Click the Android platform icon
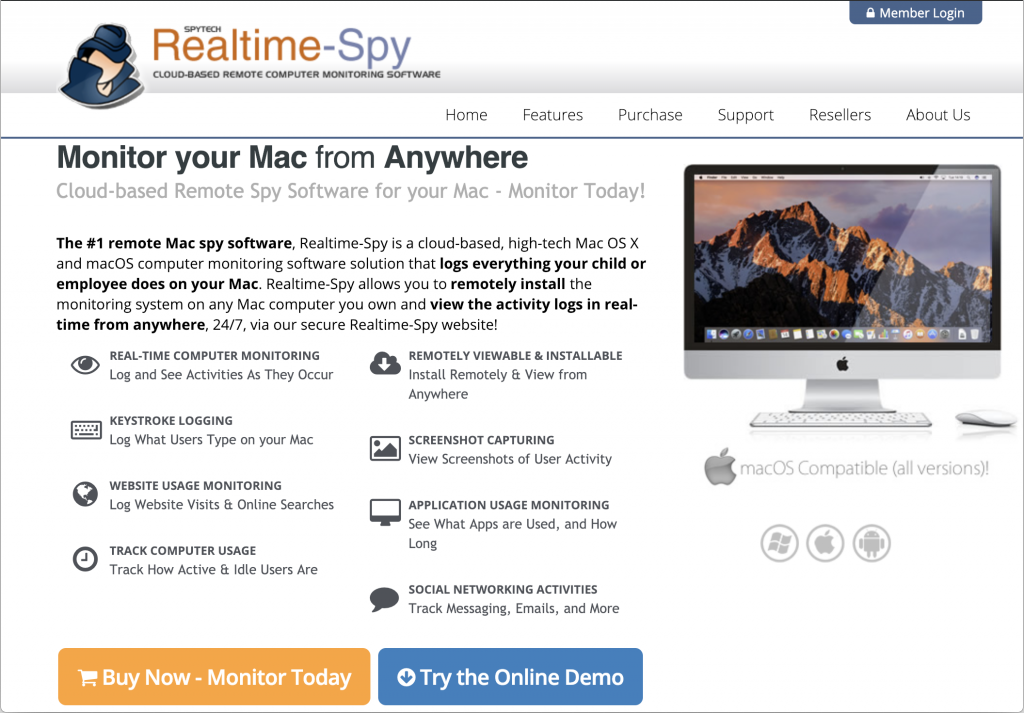 [x=871, y=543]
